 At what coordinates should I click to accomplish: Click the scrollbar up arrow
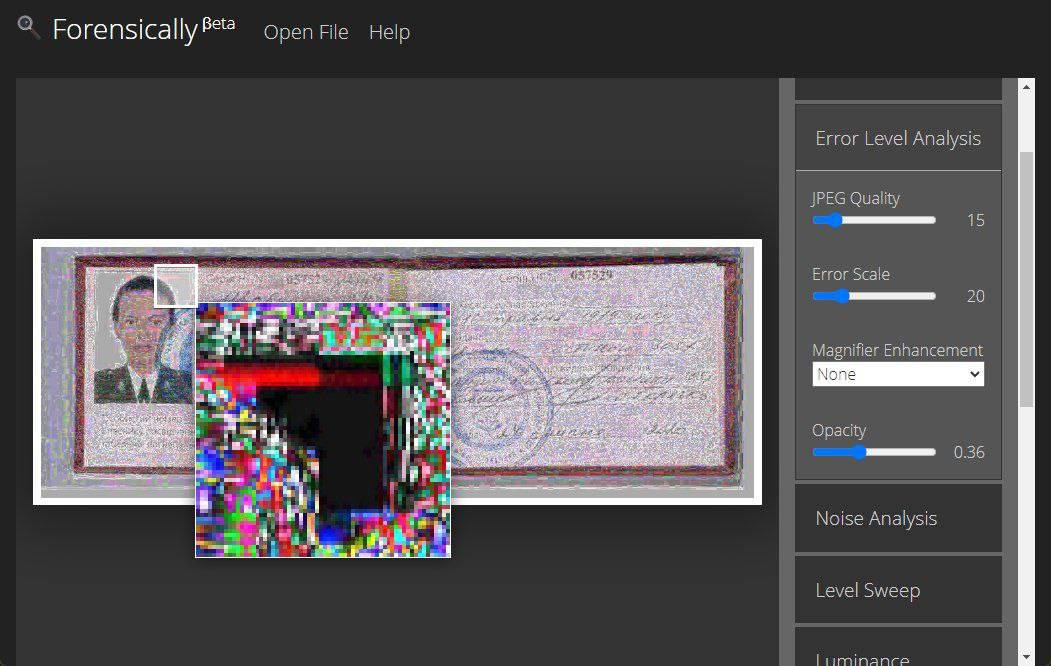(1026, 87)
